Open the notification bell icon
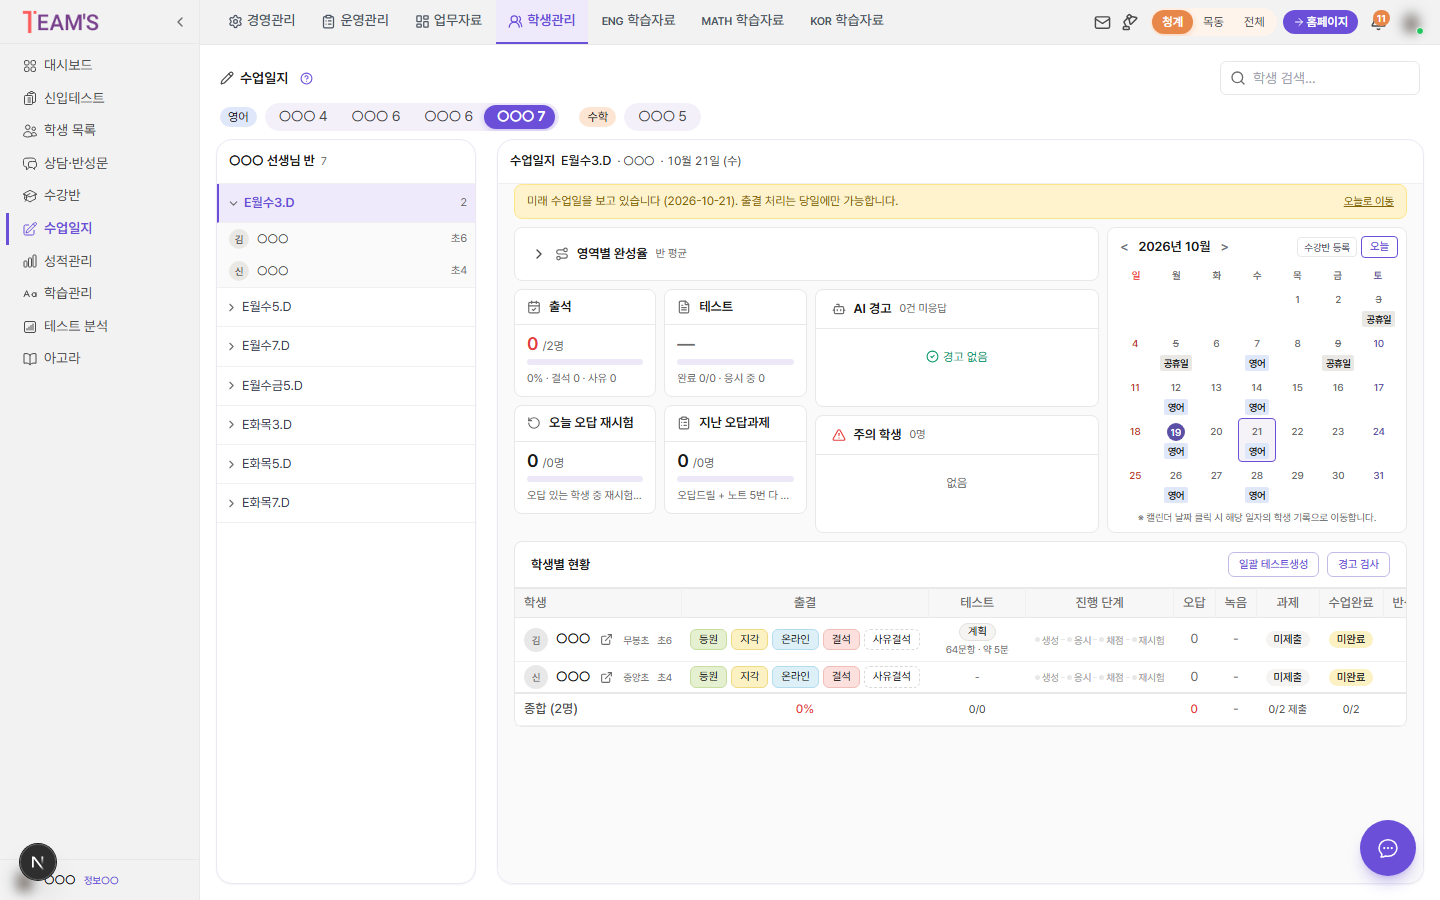The height and width of the screenshot is (900, 1440). (1378, 22)
